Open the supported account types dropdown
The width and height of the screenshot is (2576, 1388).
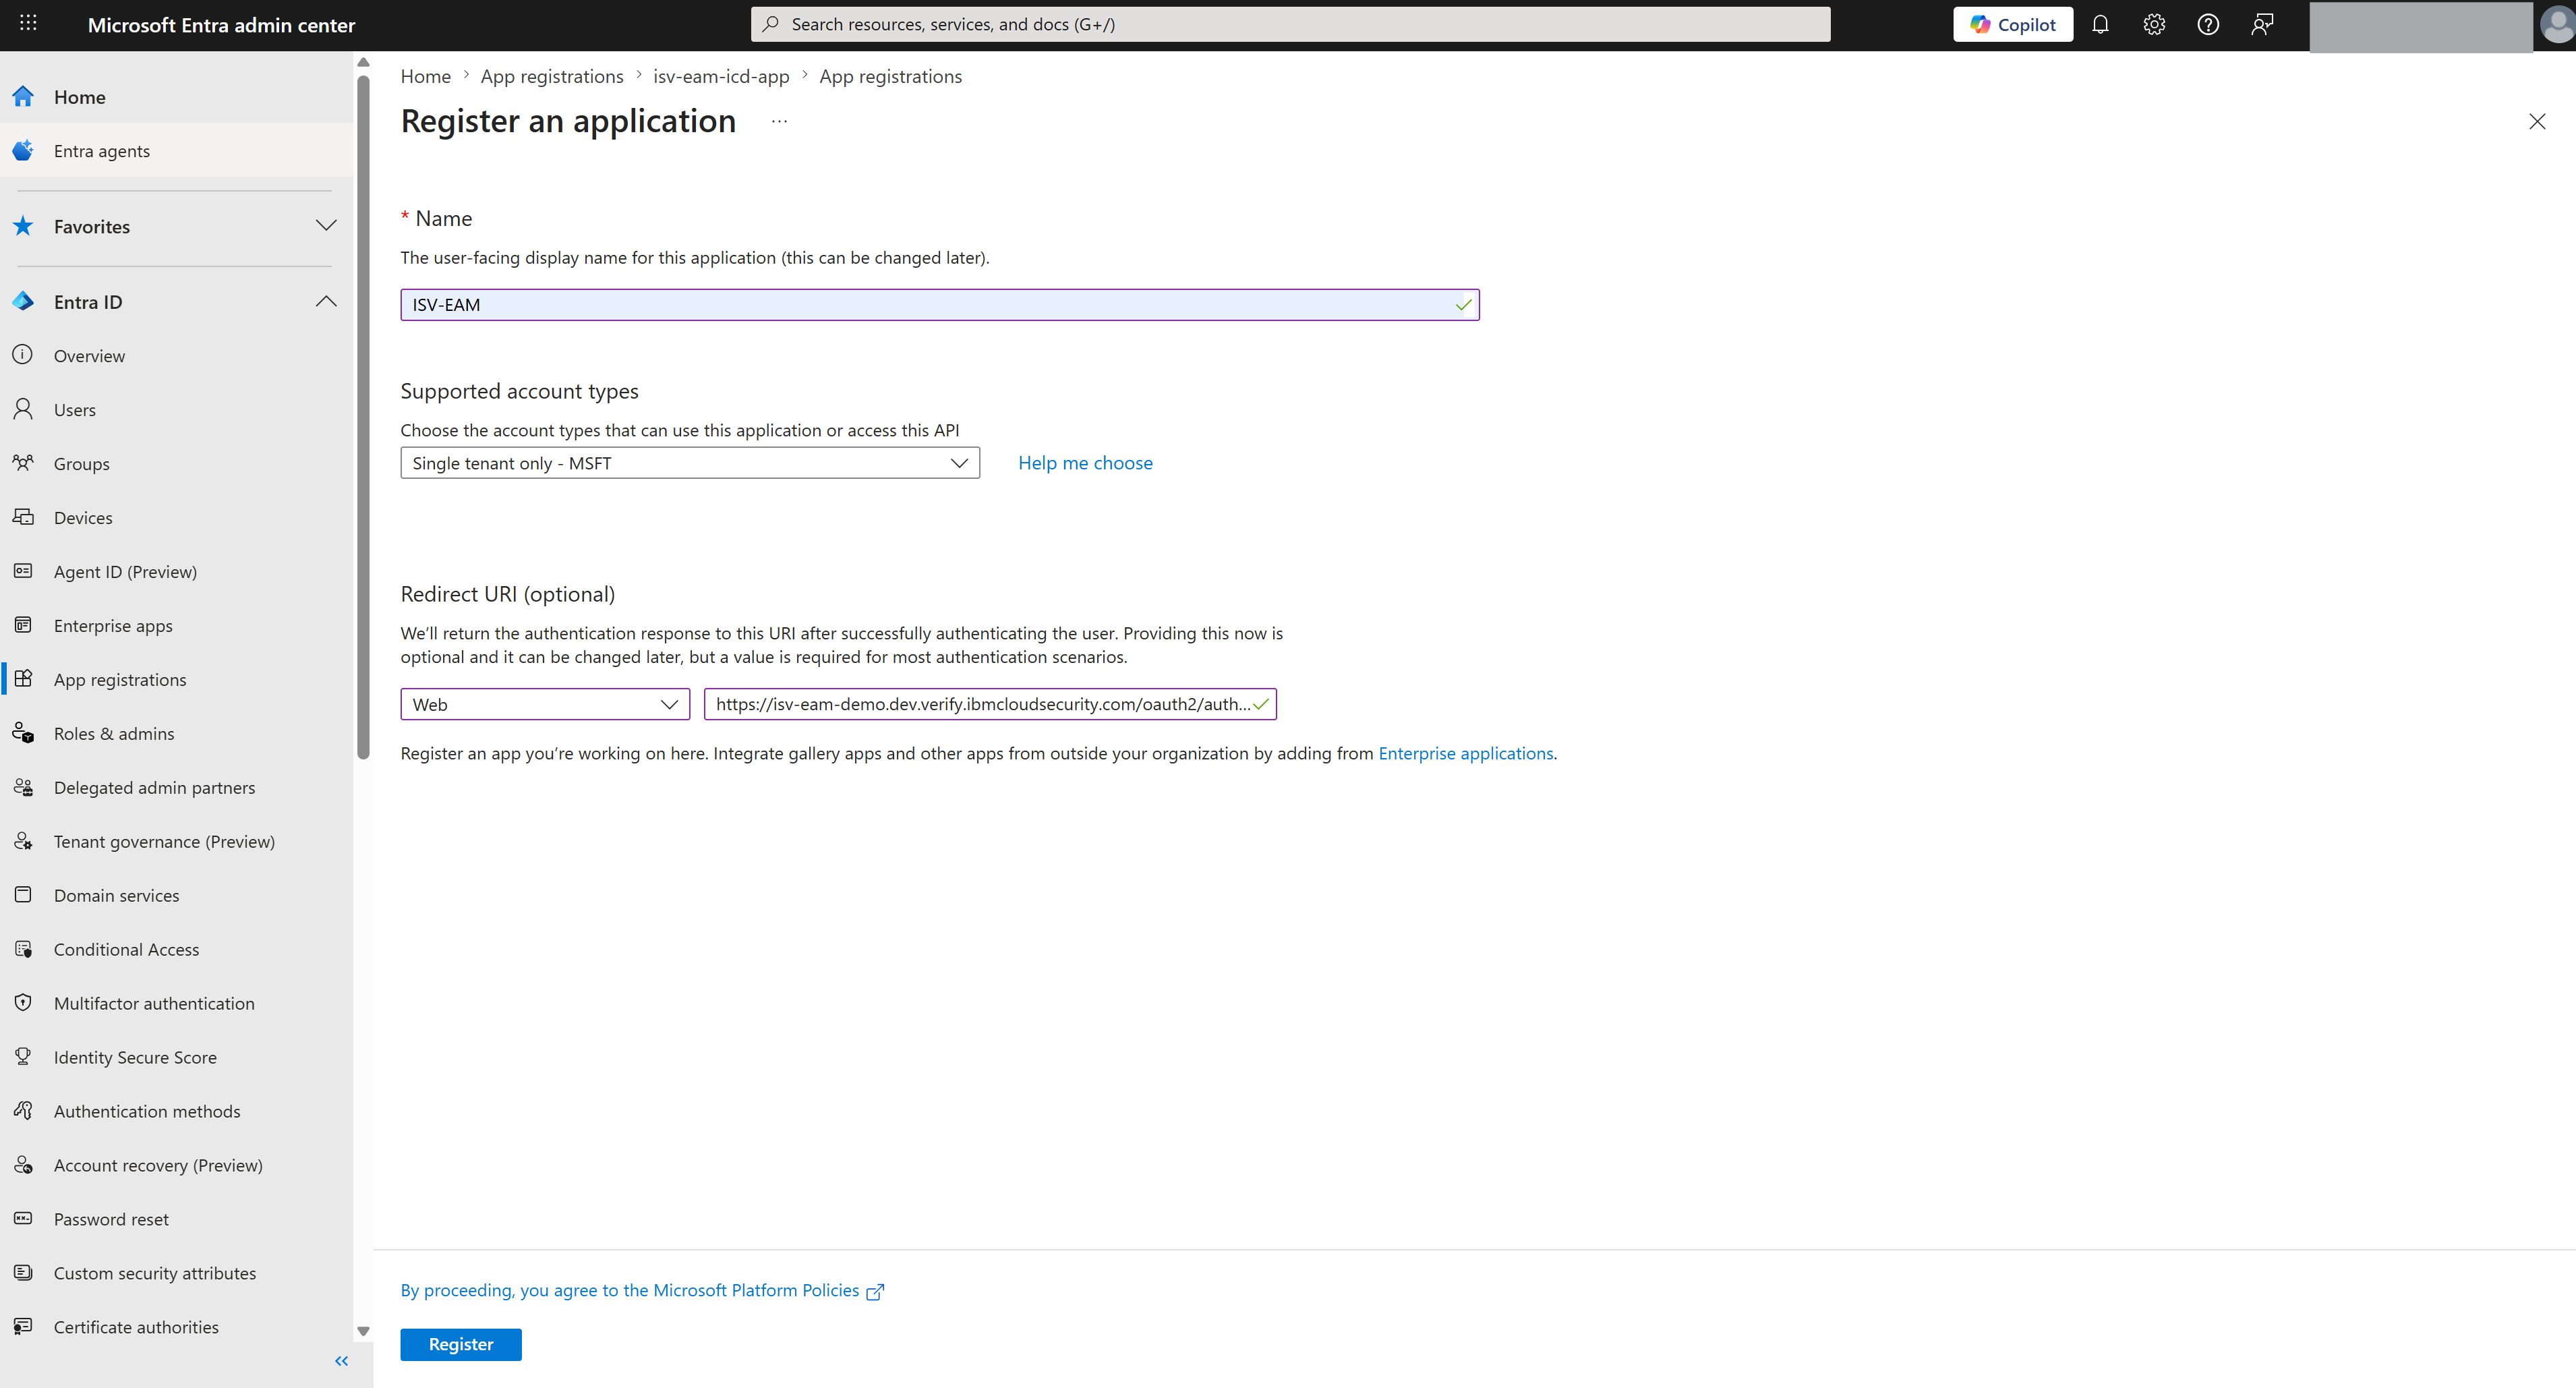(690, 463)
